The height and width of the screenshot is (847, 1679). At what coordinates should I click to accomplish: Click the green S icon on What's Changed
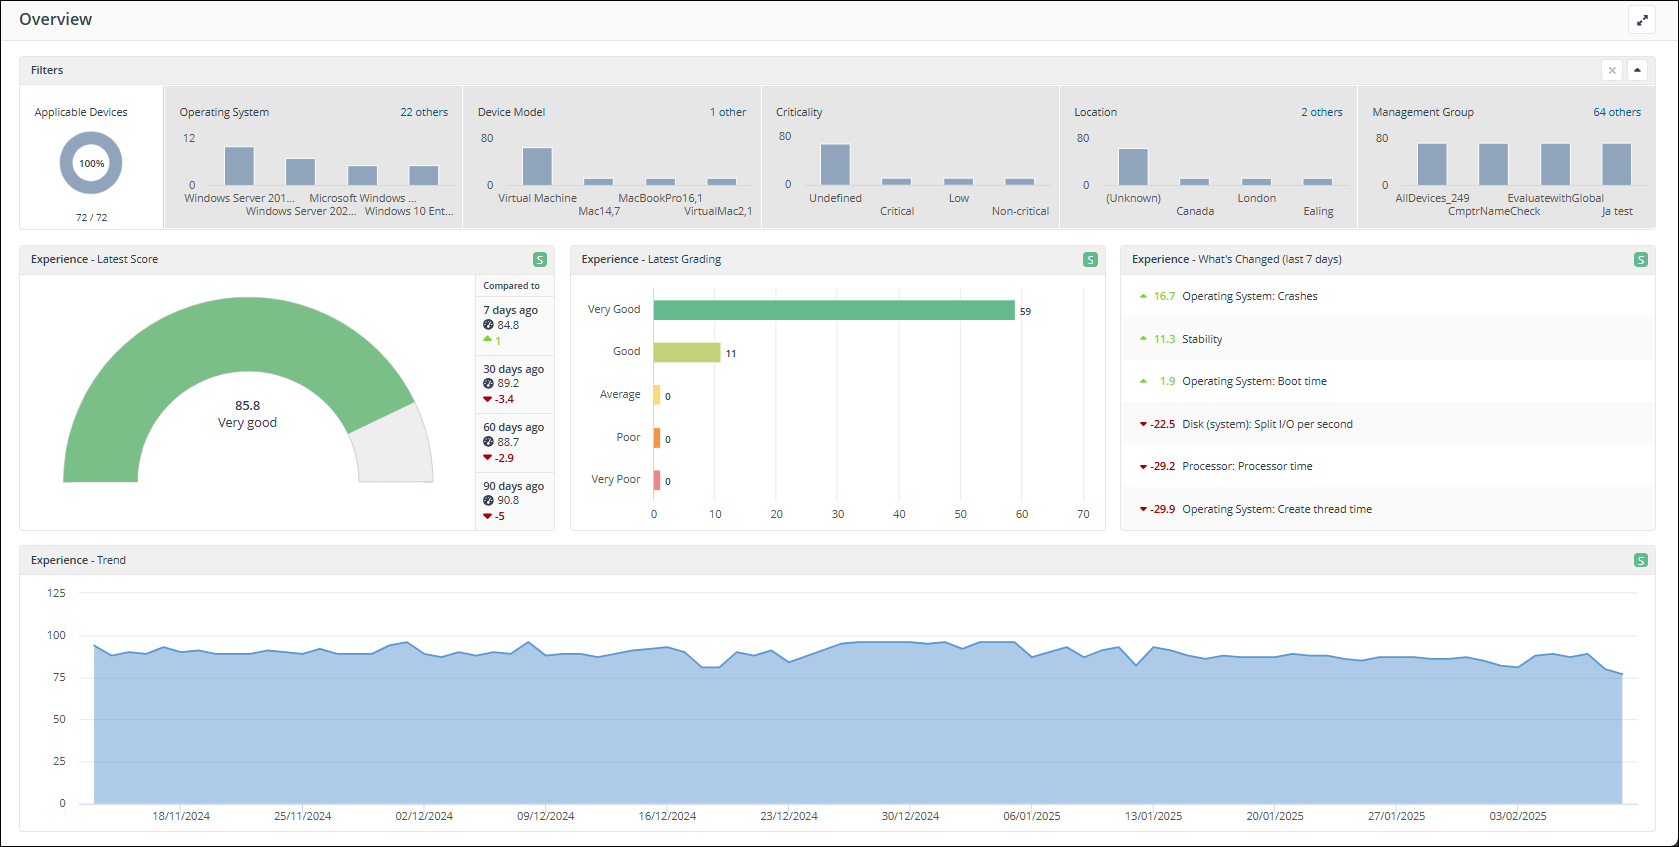pos(1640,260)
